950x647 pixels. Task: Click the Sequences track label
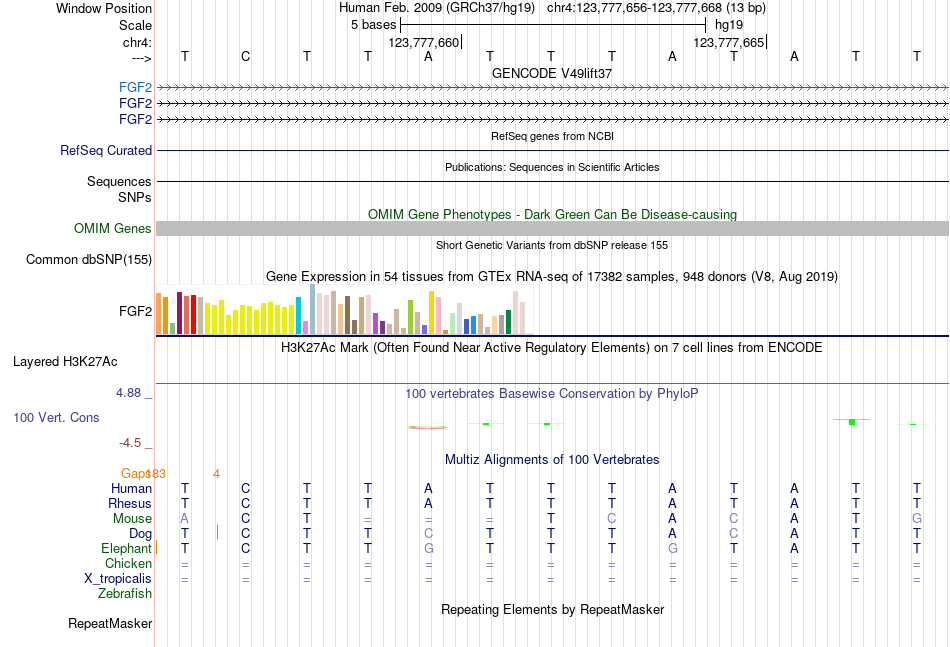coord(119,182)
